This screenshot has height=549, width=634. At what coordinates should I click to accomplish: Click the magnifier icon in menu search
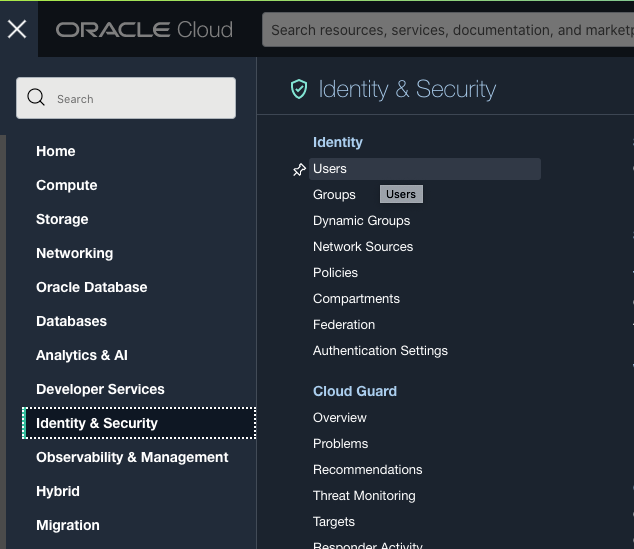tap(37, 98)
